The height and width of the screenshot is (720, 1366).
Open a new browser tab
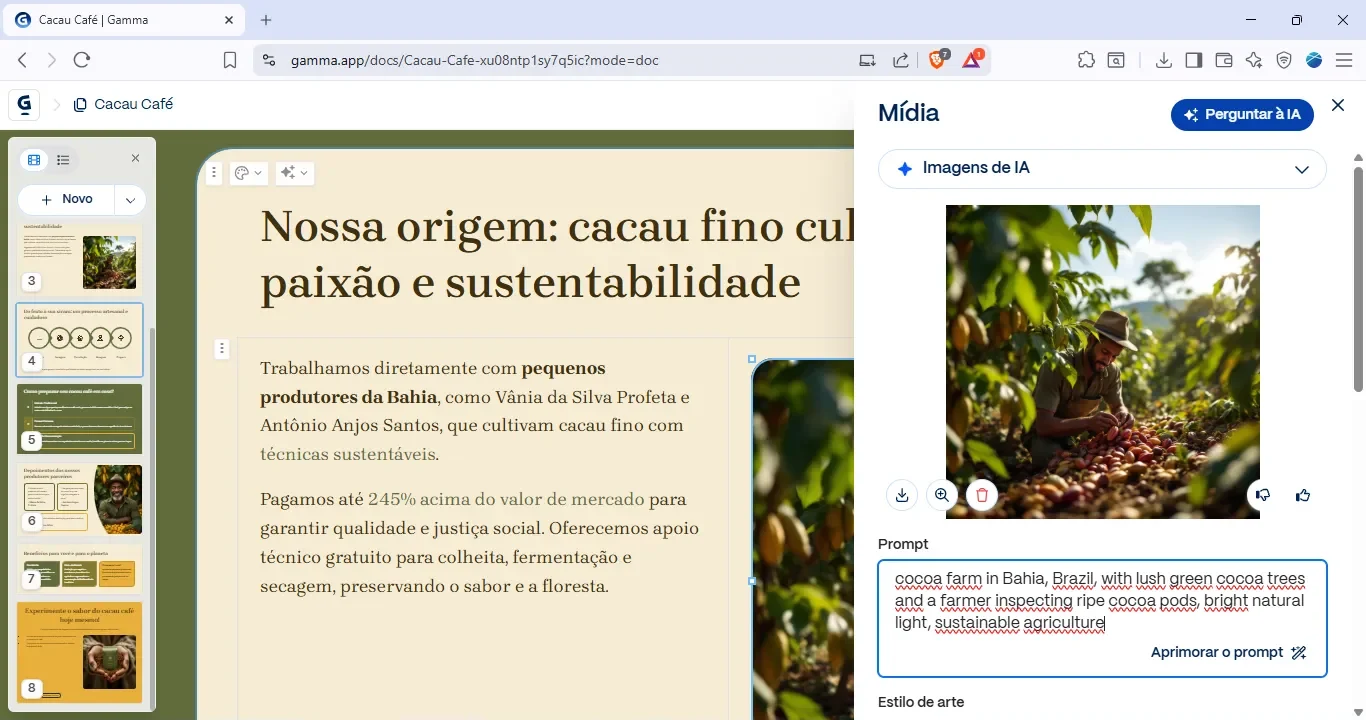click(x=266, y=20)
